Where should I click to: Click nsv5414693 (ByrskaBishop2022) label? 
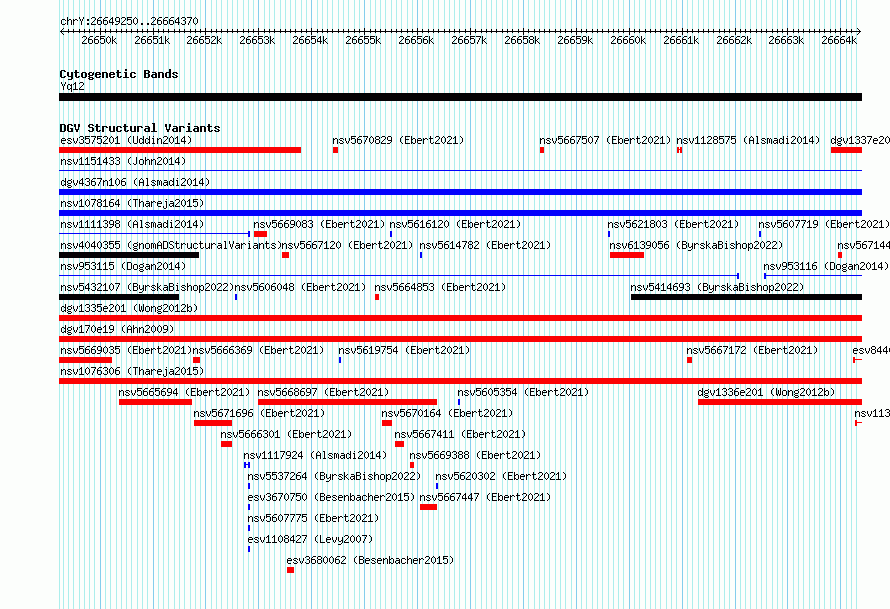tap(717, 287)
